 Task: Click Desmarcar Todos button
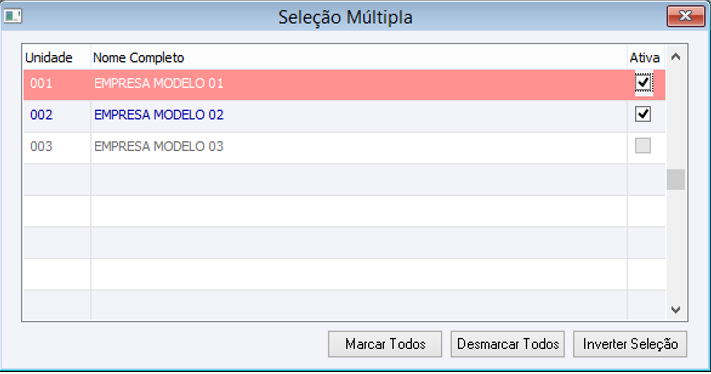[507, 344]
